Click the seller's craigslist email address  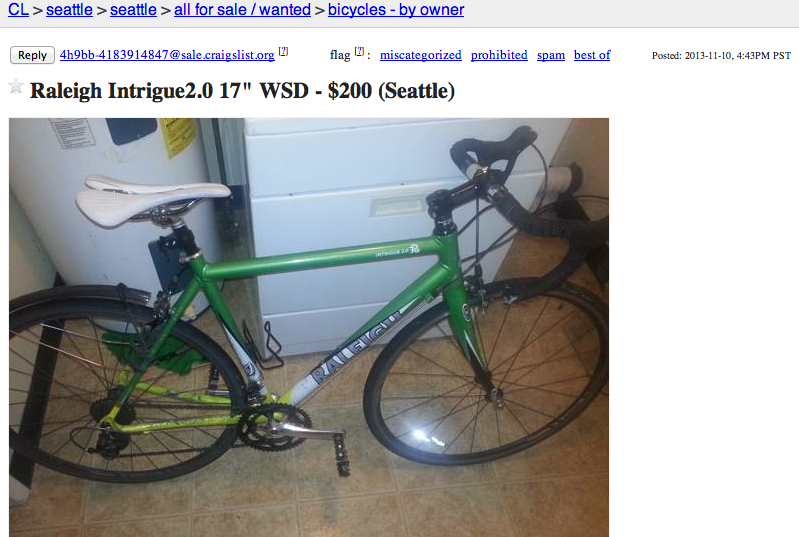tap(167, 55)
